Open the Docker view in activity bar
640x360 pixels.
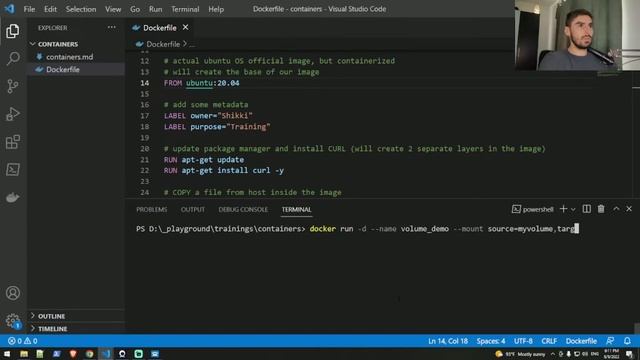click(13, 198)
